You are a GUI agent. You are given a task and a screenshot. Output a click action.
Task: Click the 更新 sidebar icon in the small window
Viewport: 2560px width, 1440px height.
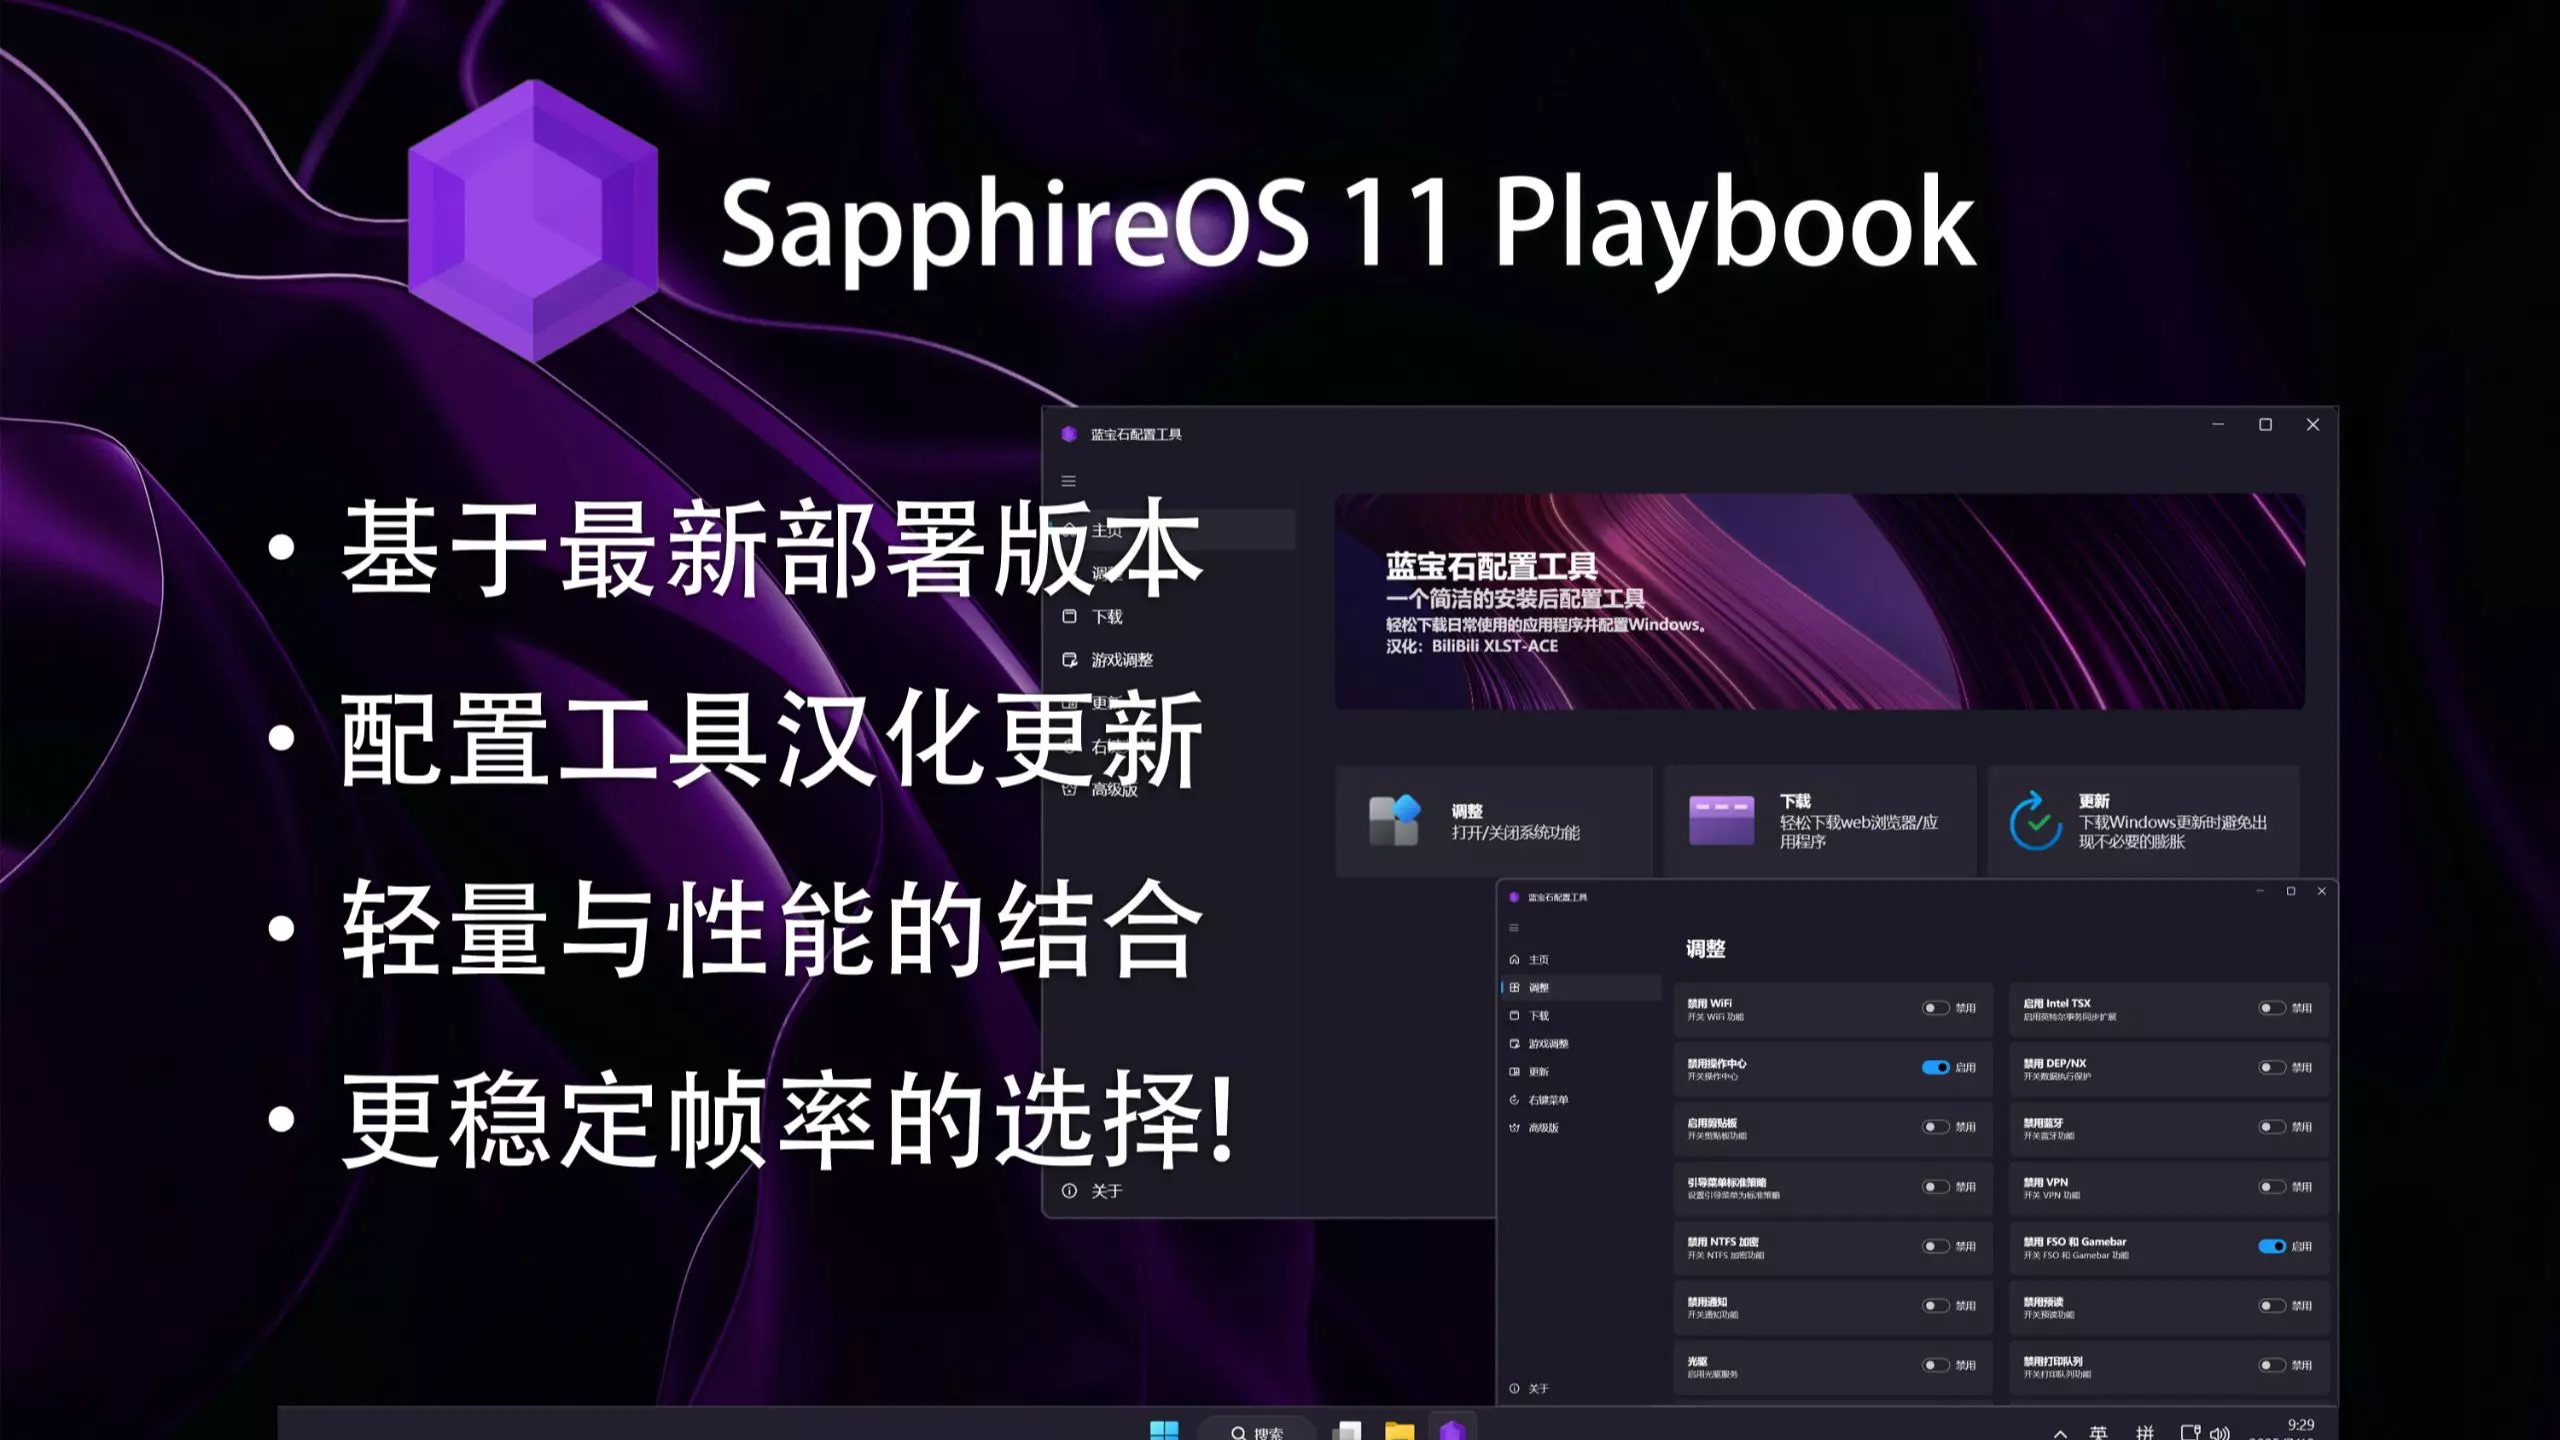coord(1514,1071)
